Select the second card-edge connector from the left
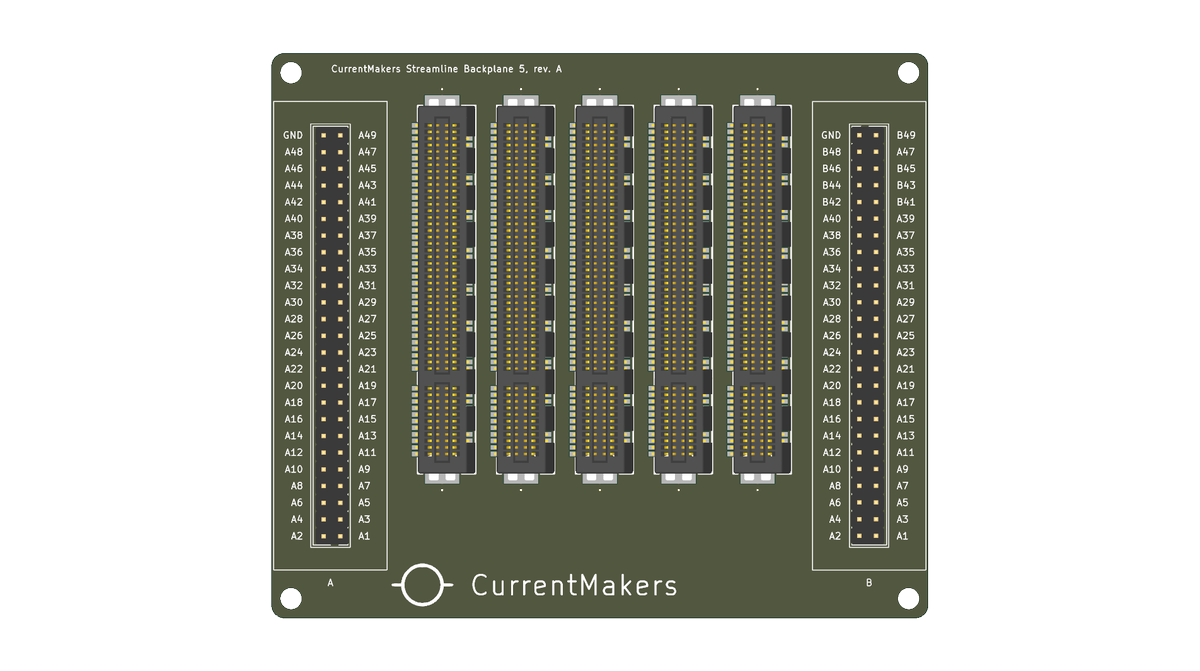Viewport: 1200px width, 671px height. (521, 290)
